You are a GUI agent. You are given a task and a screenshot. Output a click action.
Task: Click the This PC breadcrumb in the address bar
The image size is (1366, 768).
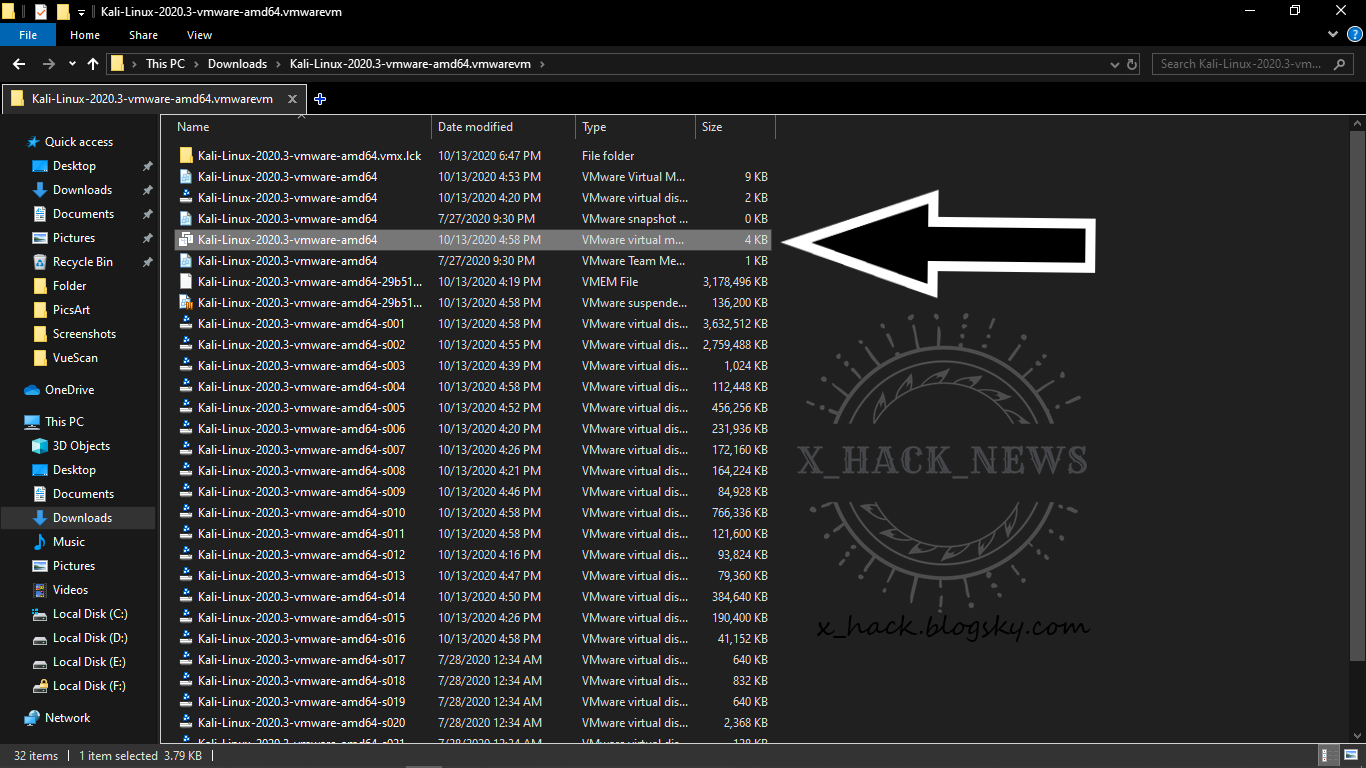165,64
